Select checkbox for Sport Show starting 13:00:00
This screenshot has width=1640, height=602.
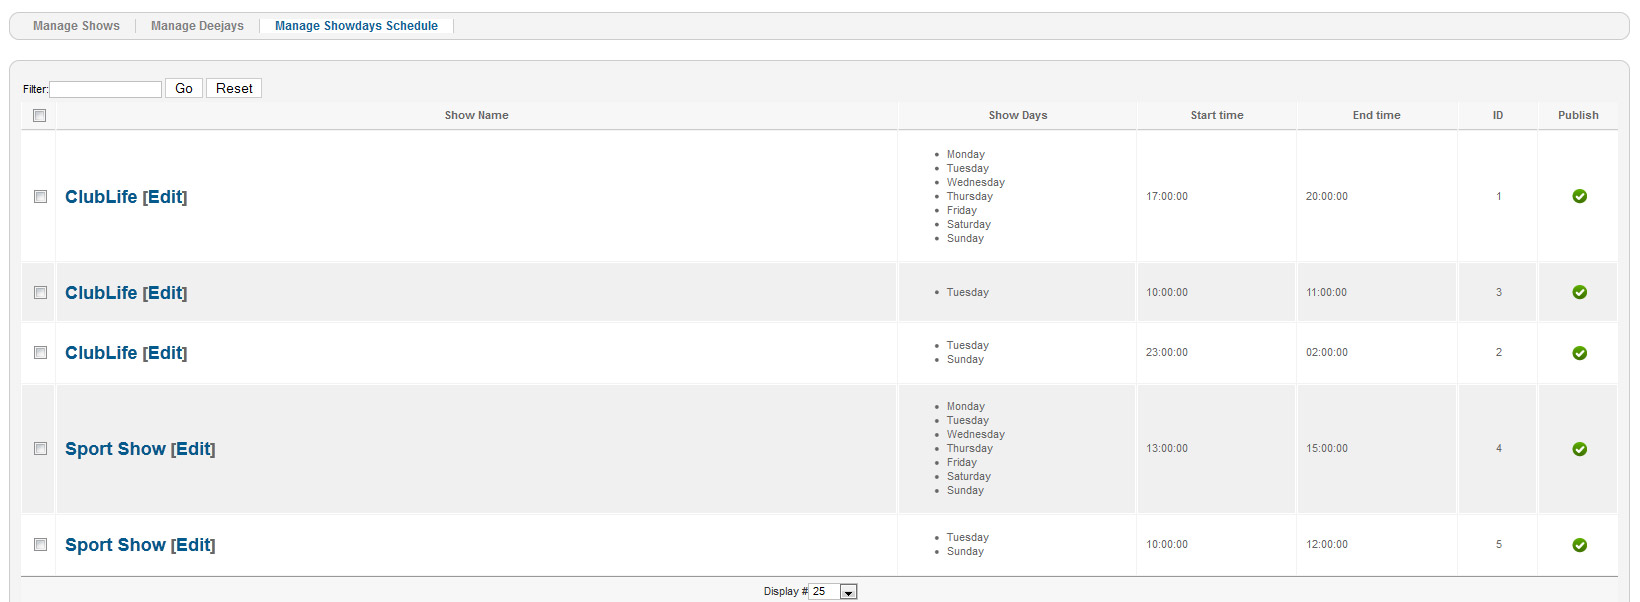coord(40,449)
